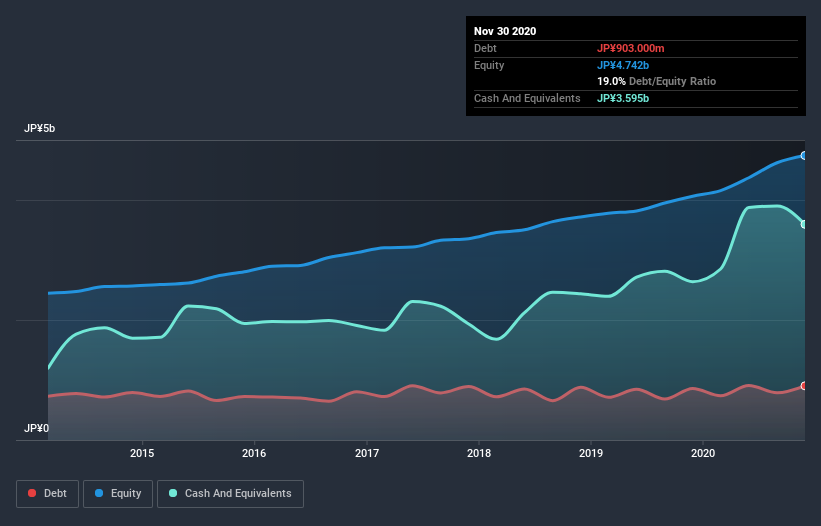Toggle the Equity legend button

click(x=118, y=494)
